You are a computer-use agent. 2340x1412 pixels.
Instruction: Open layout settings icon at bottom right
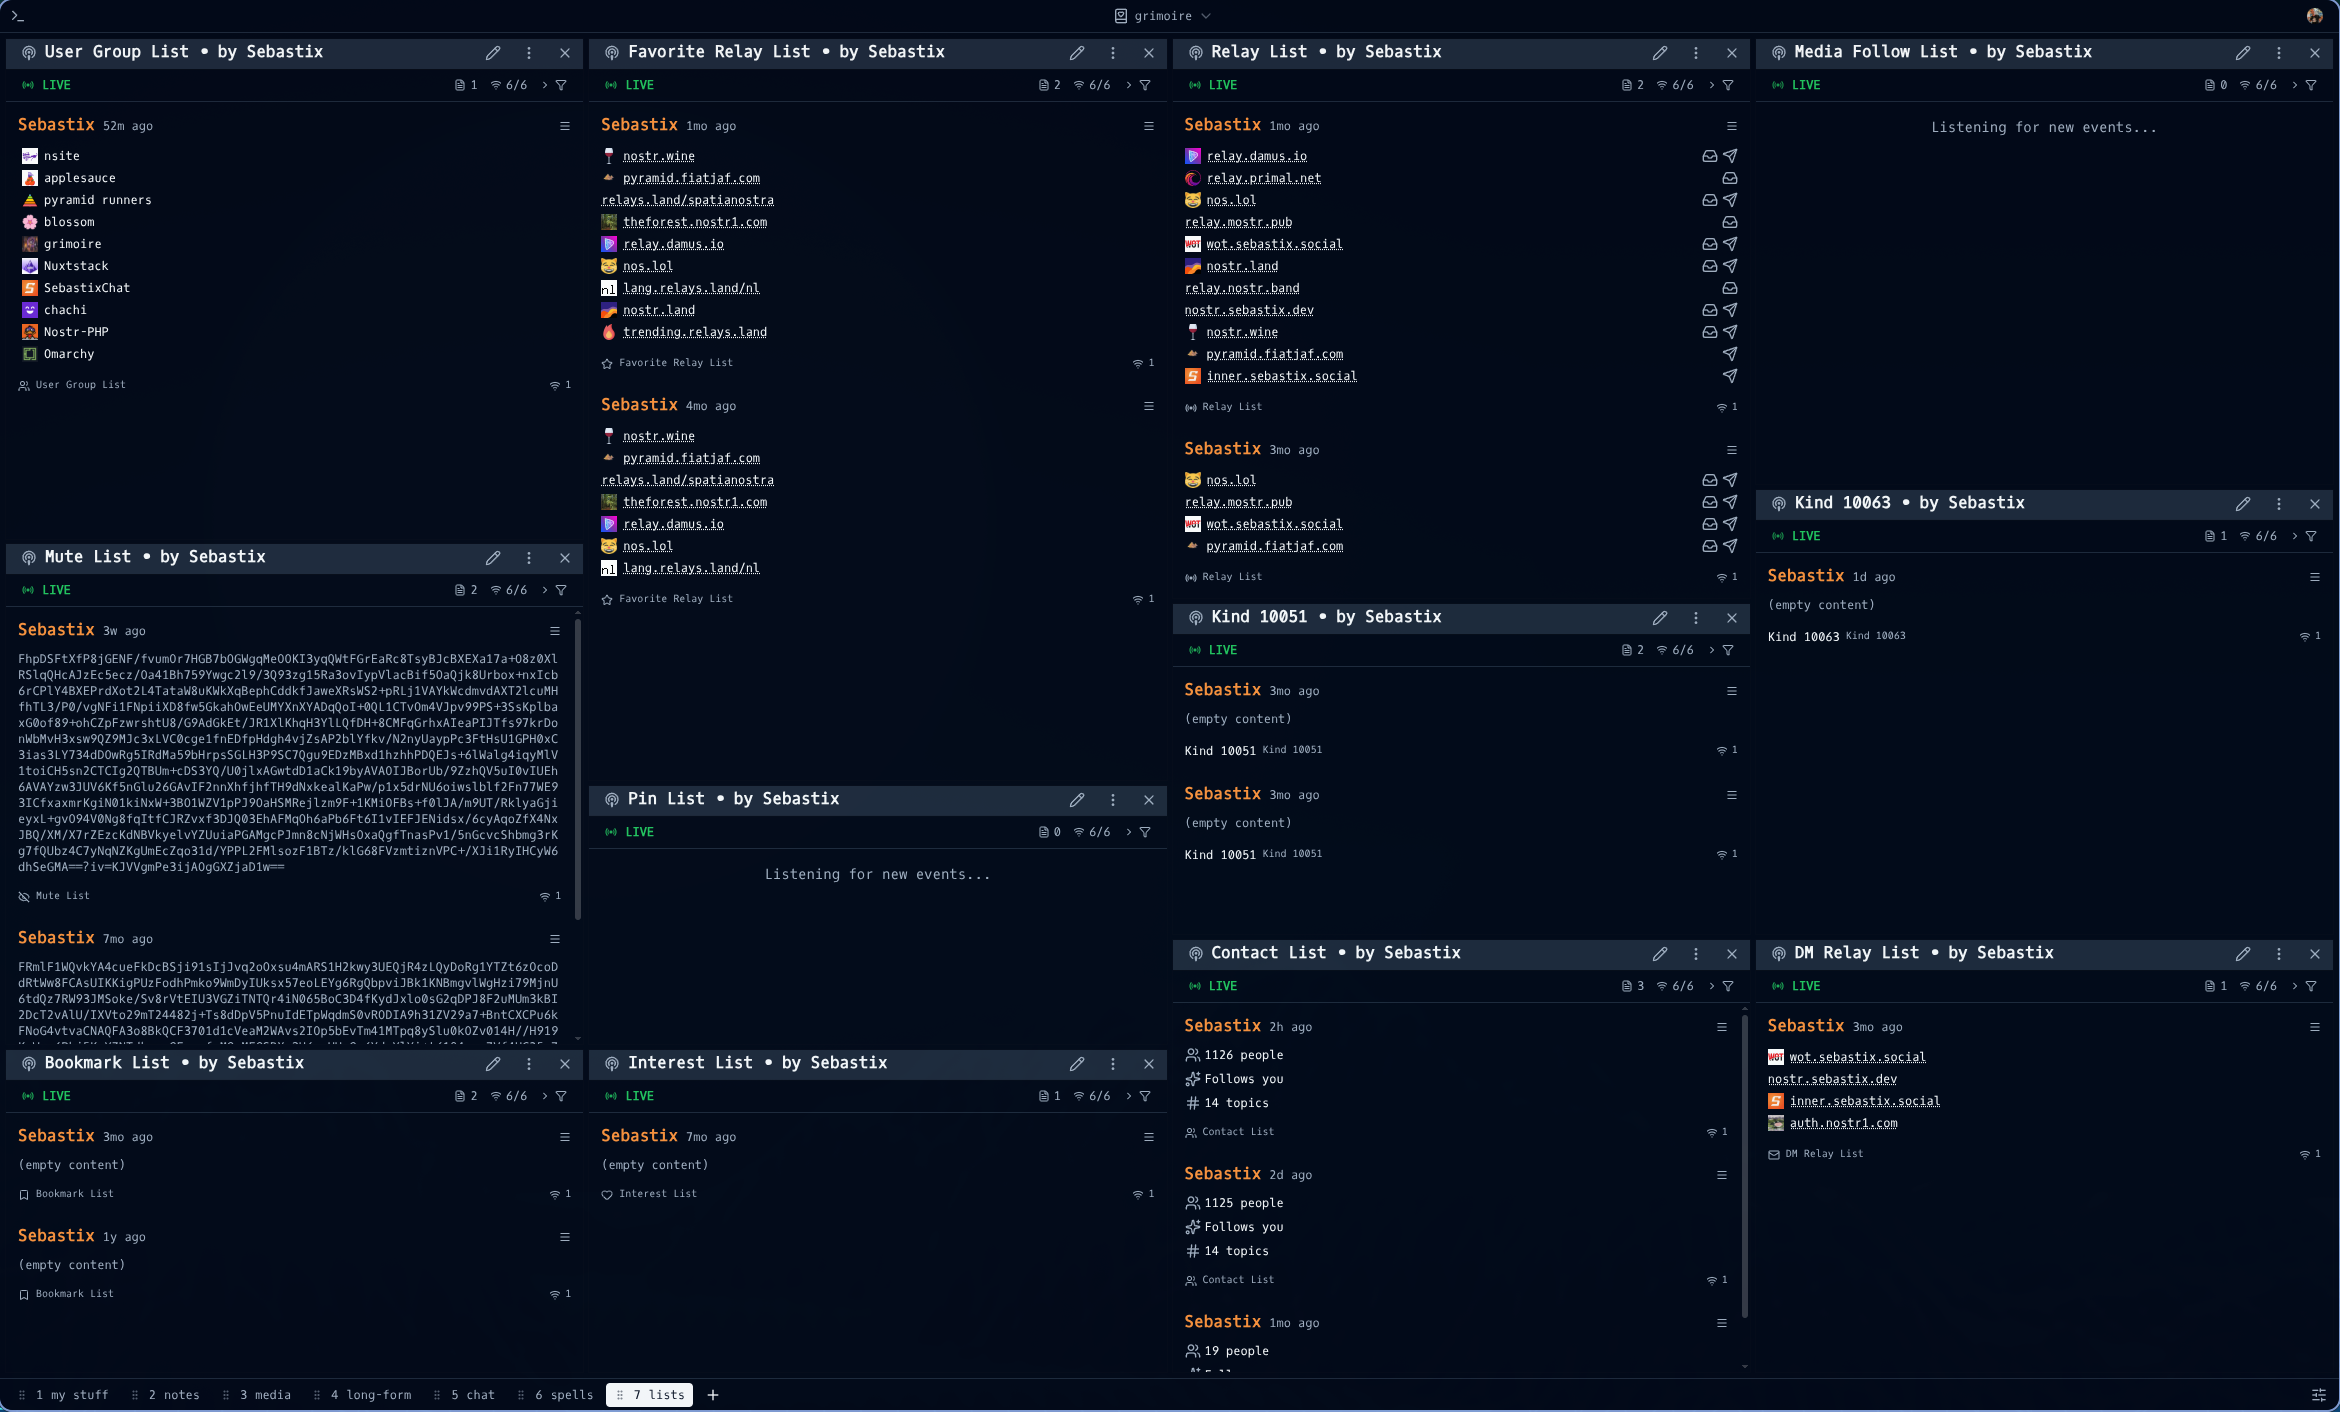[2318, 1395]
